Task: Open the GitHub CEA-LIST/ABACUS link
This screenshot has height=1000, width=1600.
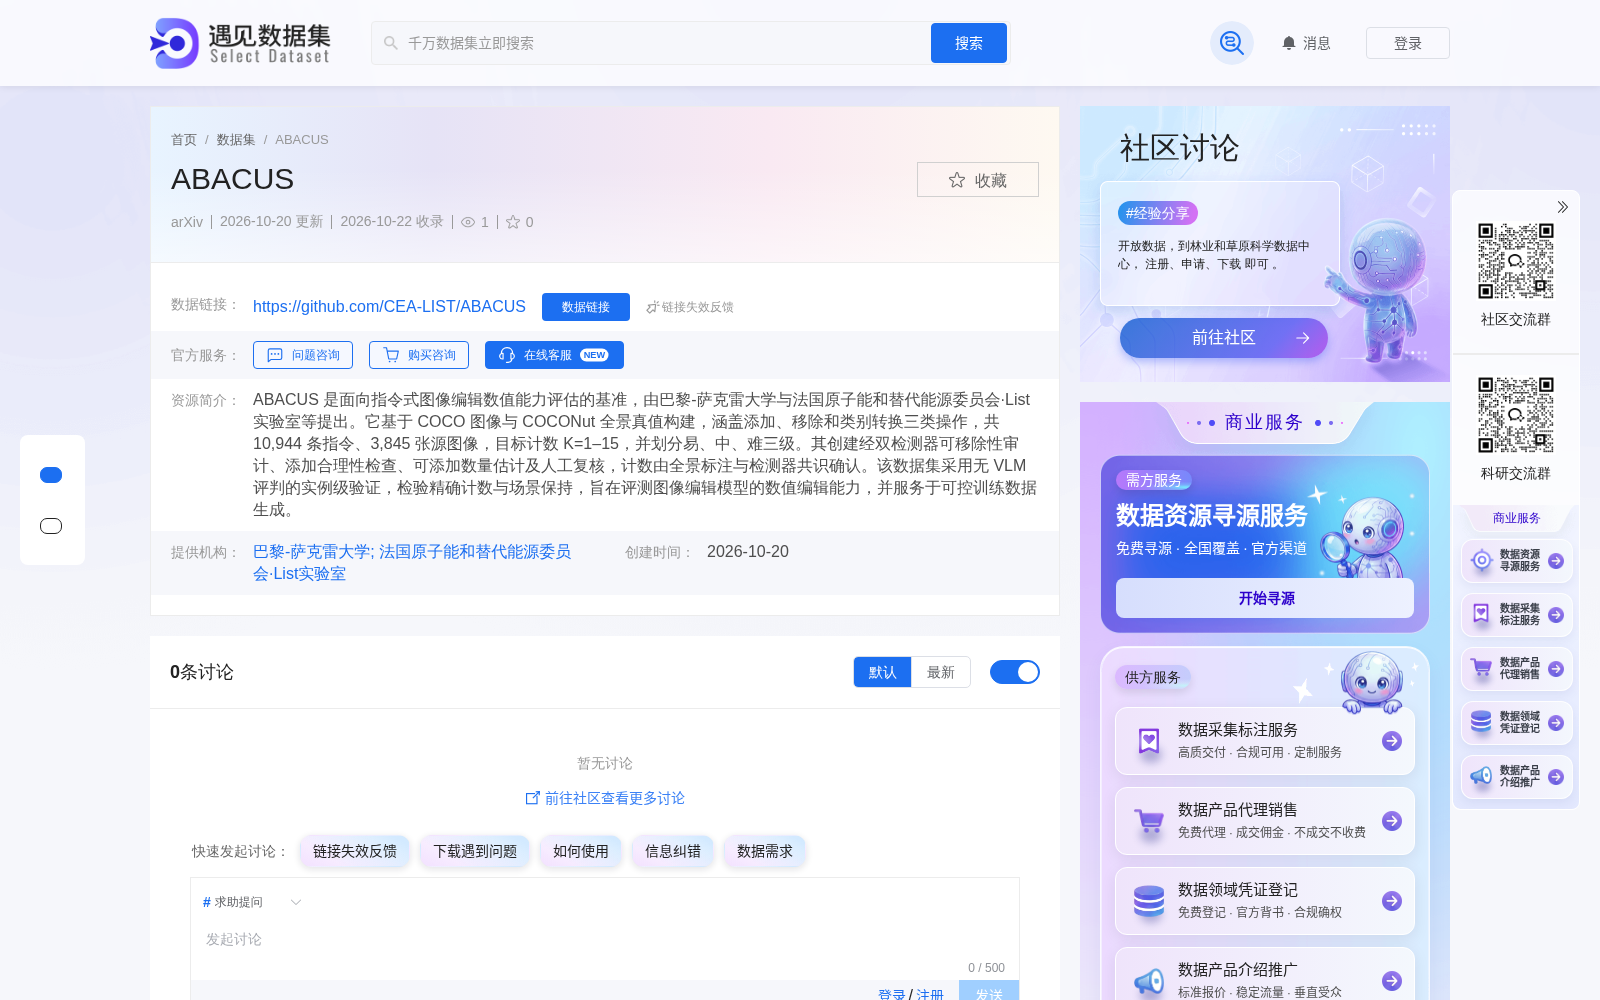Action: [x=389, y=307]
